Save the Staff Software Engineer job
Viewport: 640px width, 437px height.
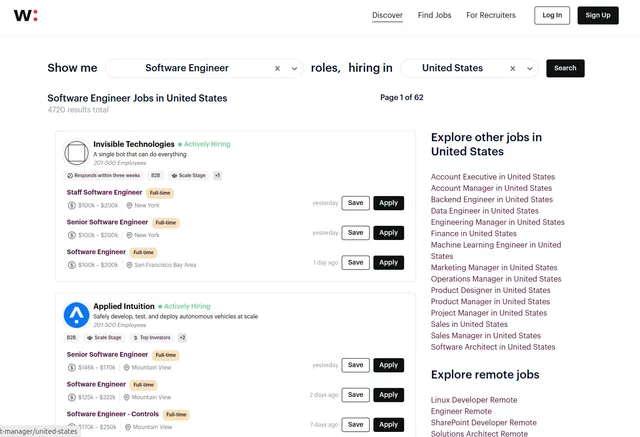click(x=356, y=203)
